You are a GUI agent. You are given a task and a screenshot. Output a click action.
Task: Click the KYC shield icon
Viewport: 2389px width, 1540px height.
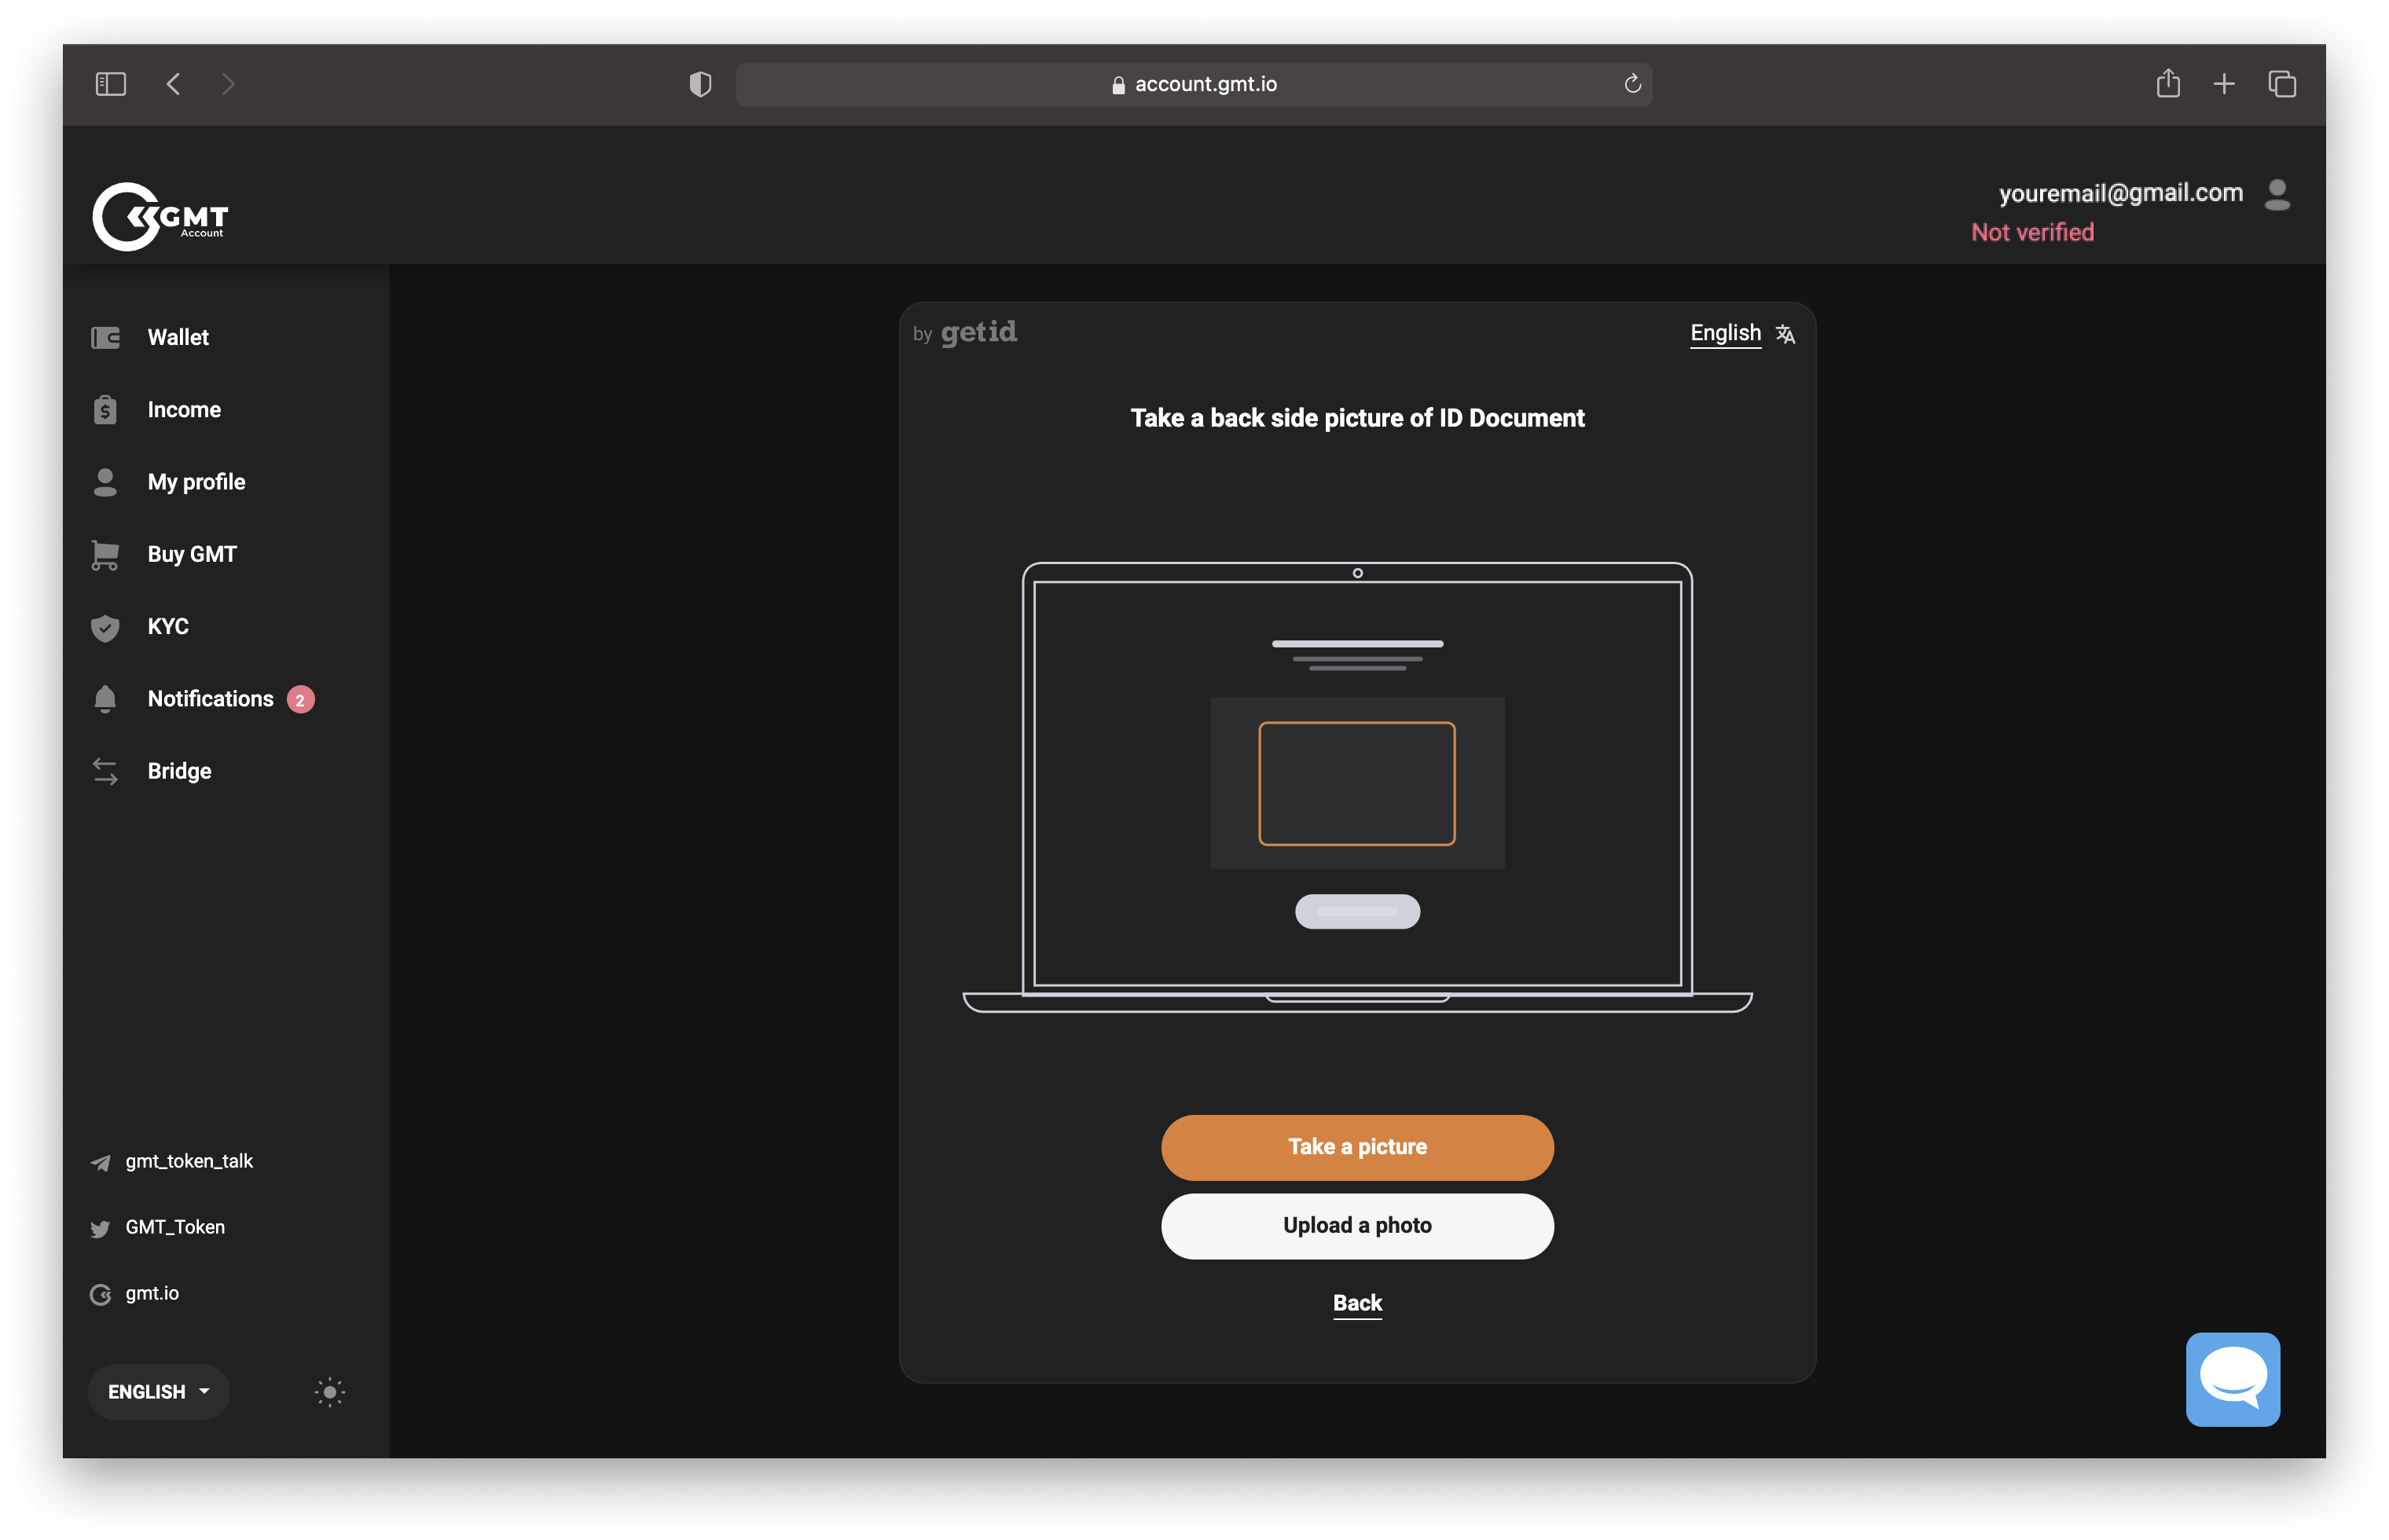click(105, 627)
